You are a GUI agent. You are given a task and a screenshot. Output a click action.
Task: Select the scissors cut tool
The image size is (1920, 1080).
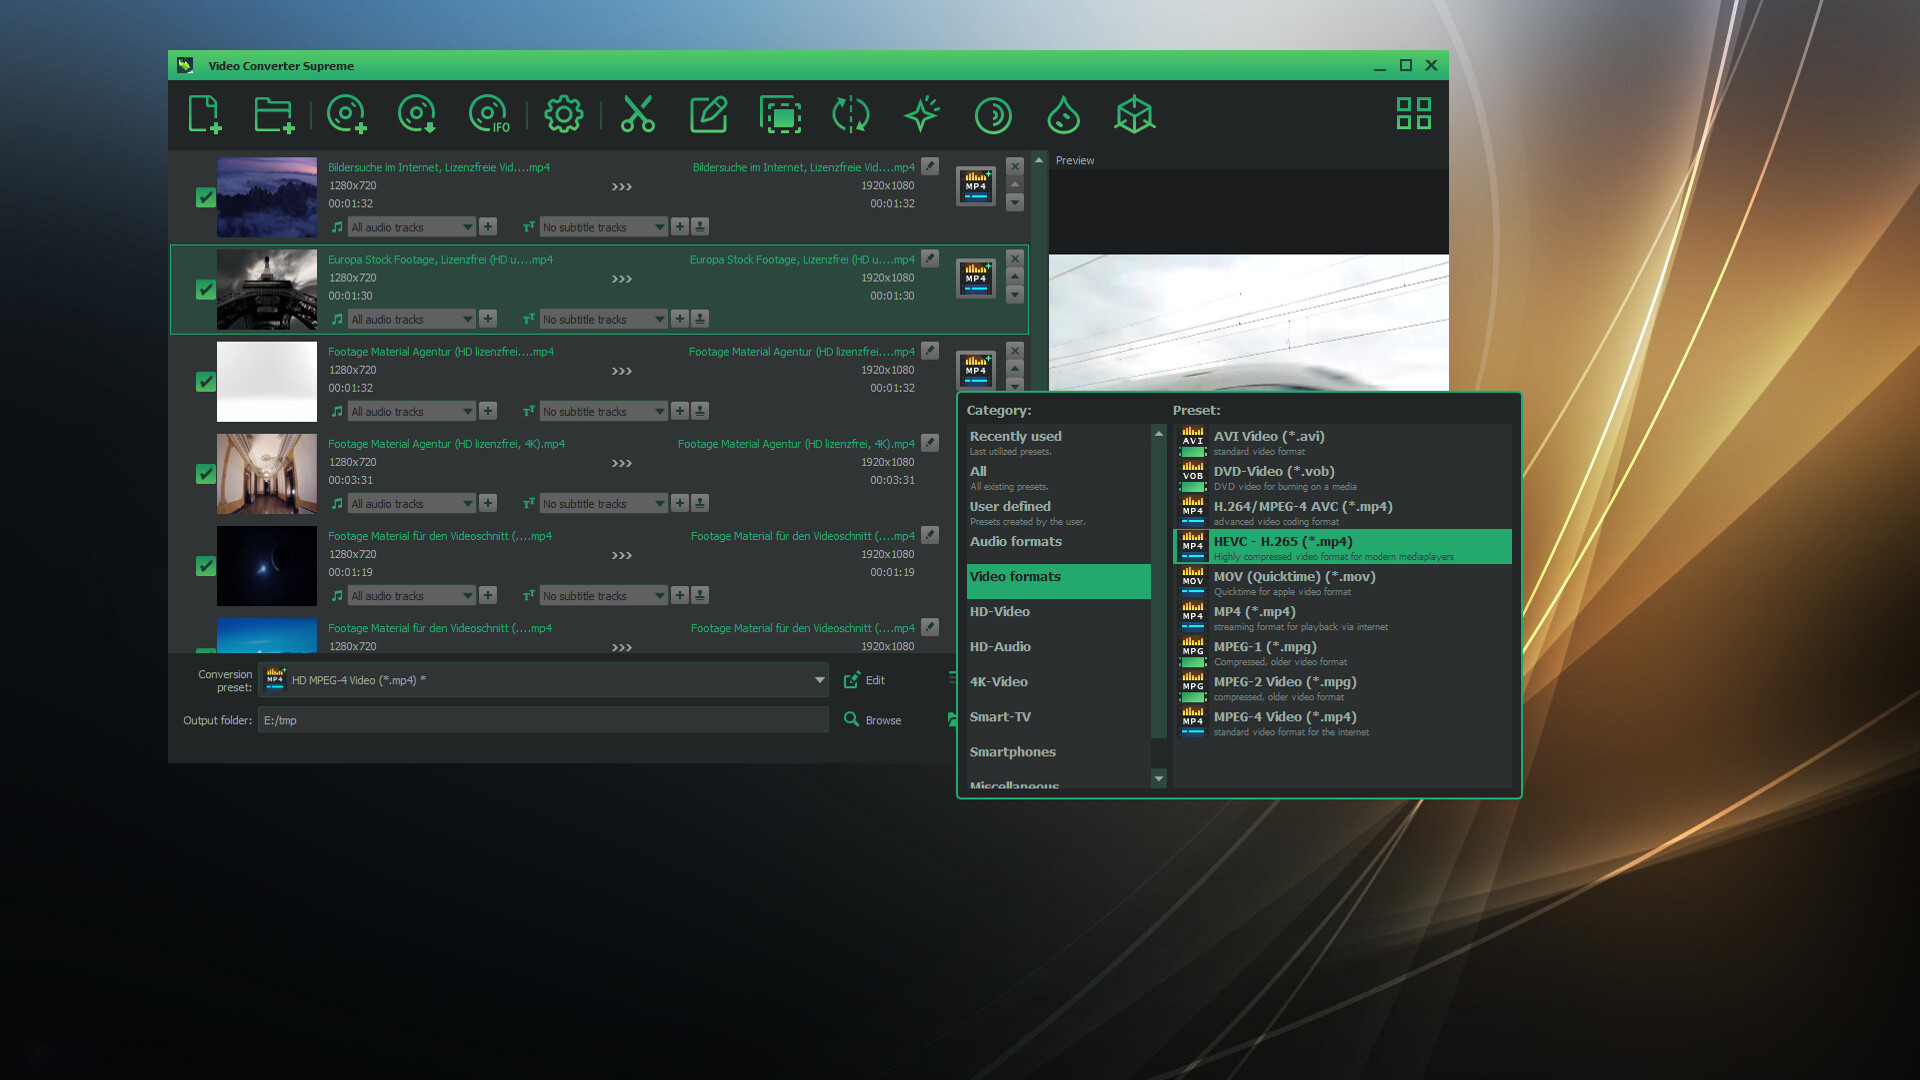pyautogui.click(x=637, y=115)
